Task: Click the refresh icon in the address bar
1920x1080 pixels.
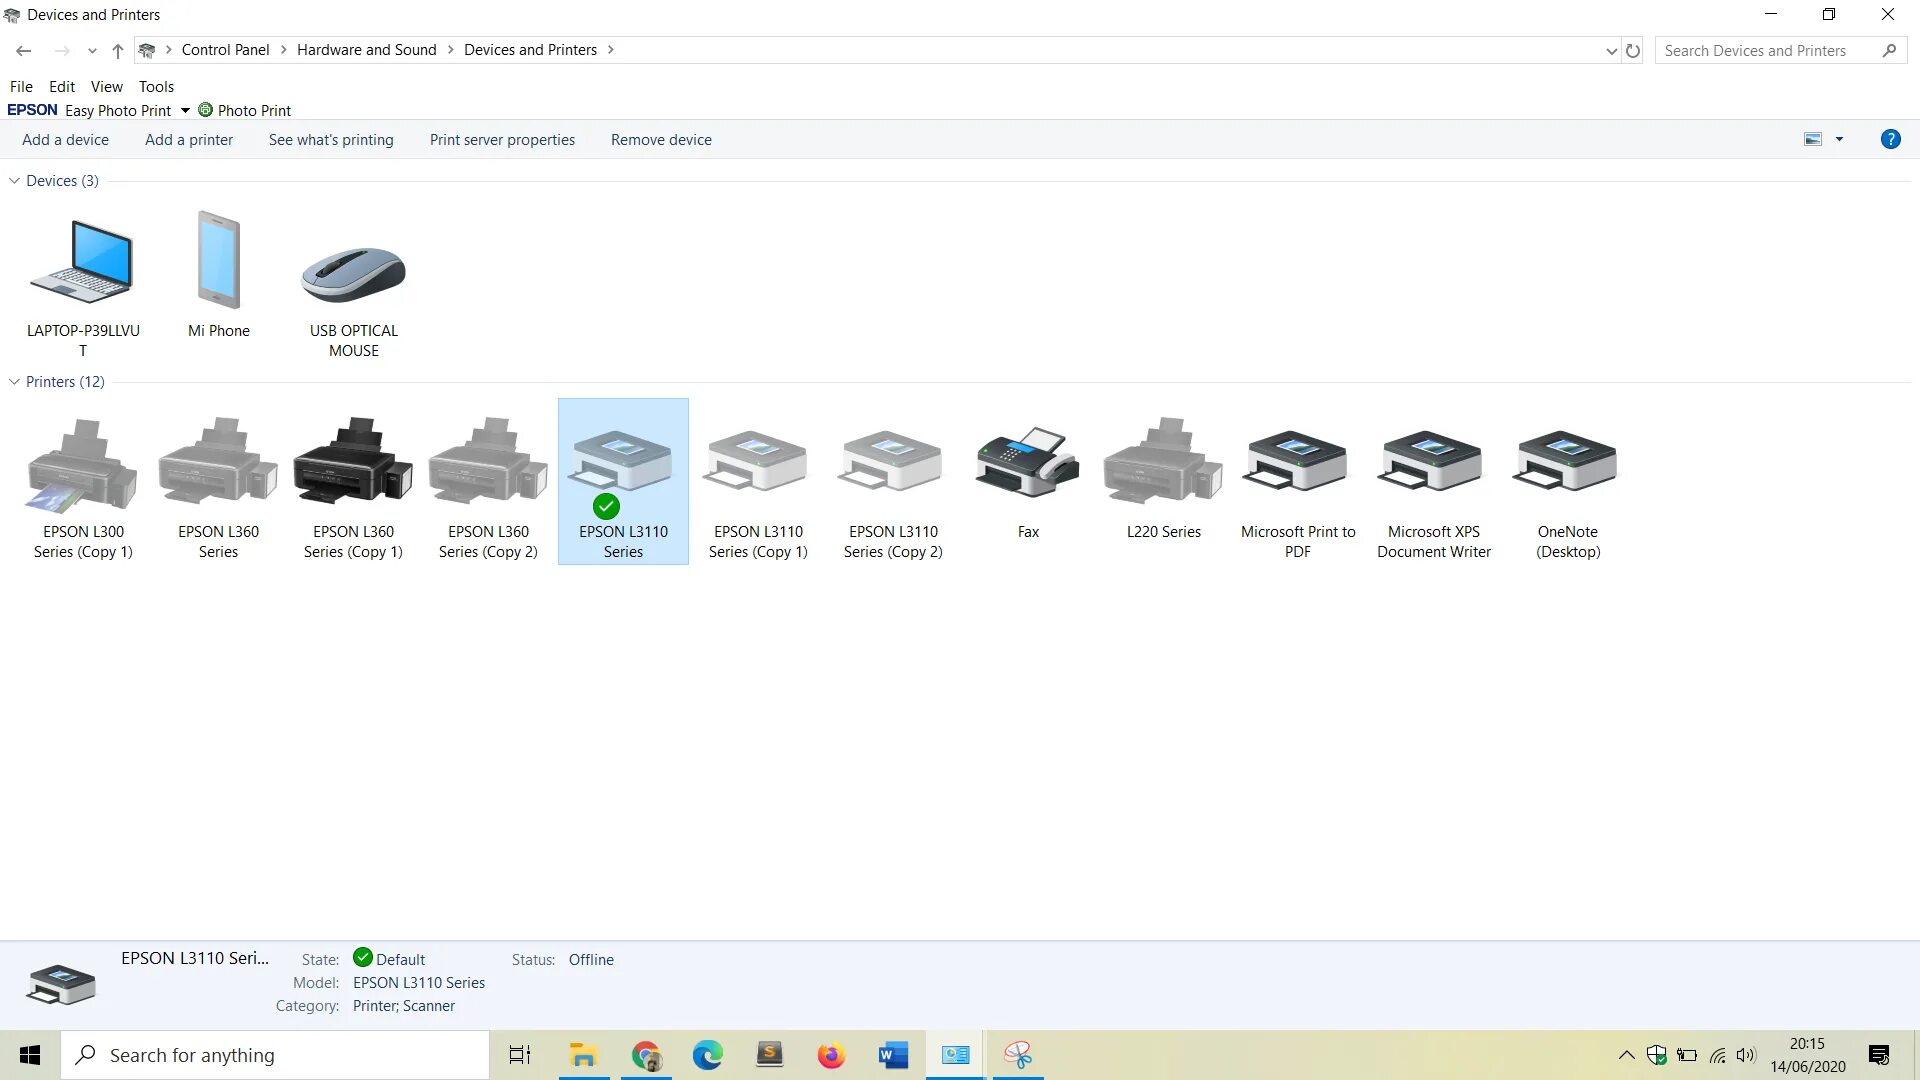Action: tap(1633, 51)
